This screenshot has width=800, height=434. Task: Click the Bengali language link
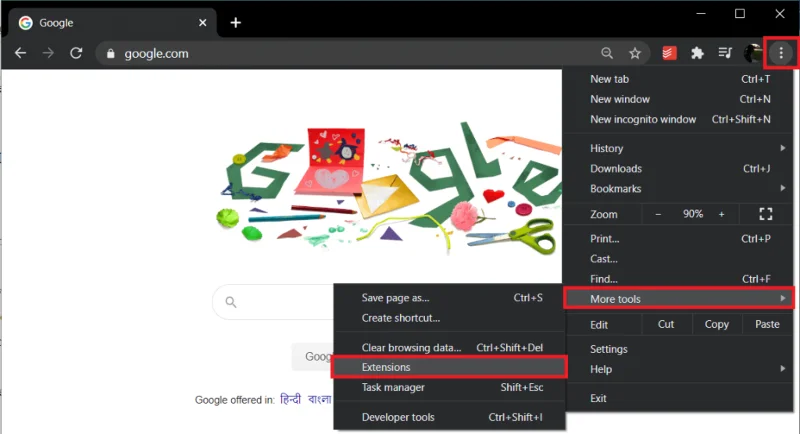[x=319, y=399]
